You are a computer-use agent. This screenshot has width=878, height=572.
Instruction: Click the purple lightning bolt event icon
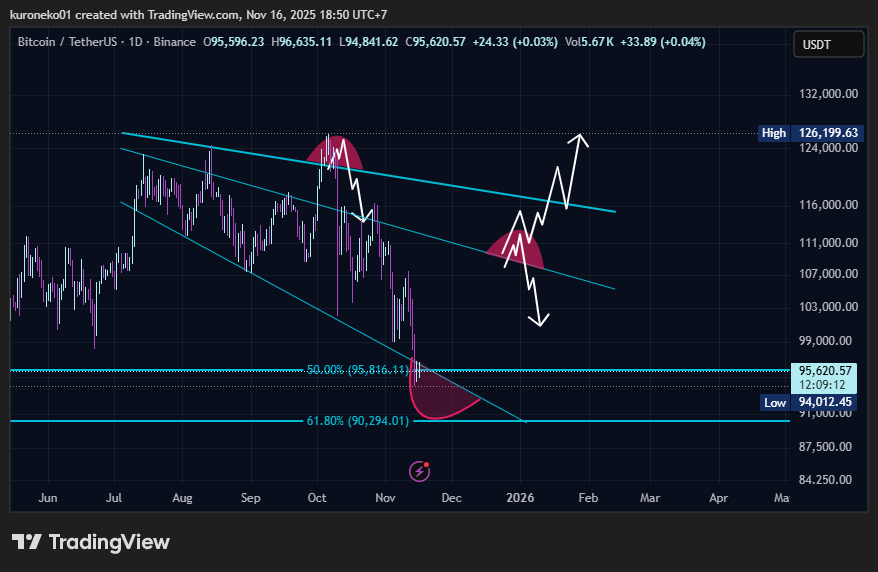pos(419,471)
